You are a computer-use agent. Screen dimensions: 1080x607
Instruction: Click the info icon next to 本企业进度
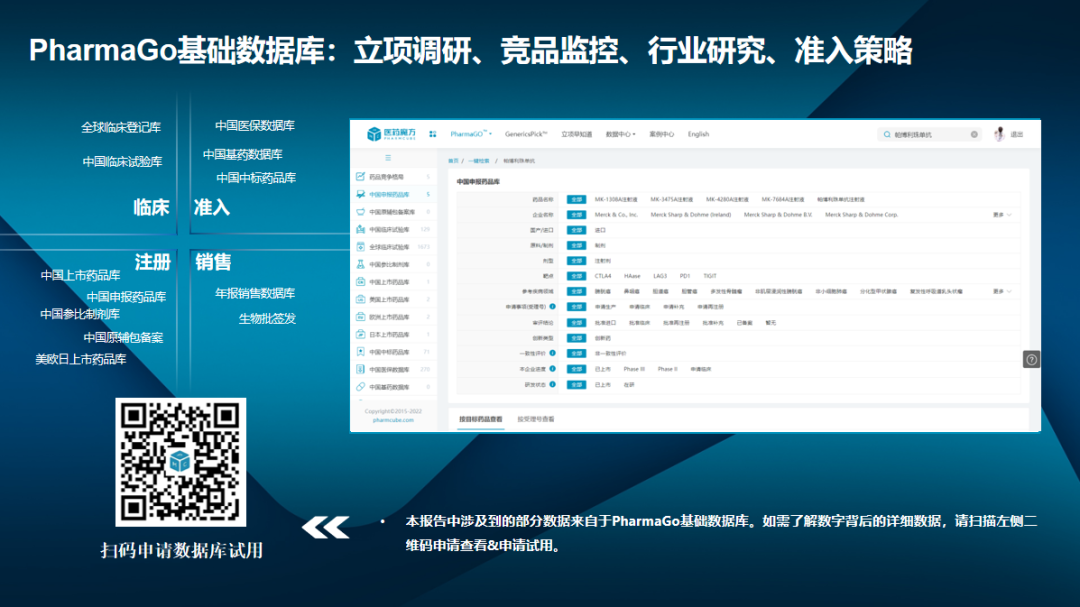[552, 369]
